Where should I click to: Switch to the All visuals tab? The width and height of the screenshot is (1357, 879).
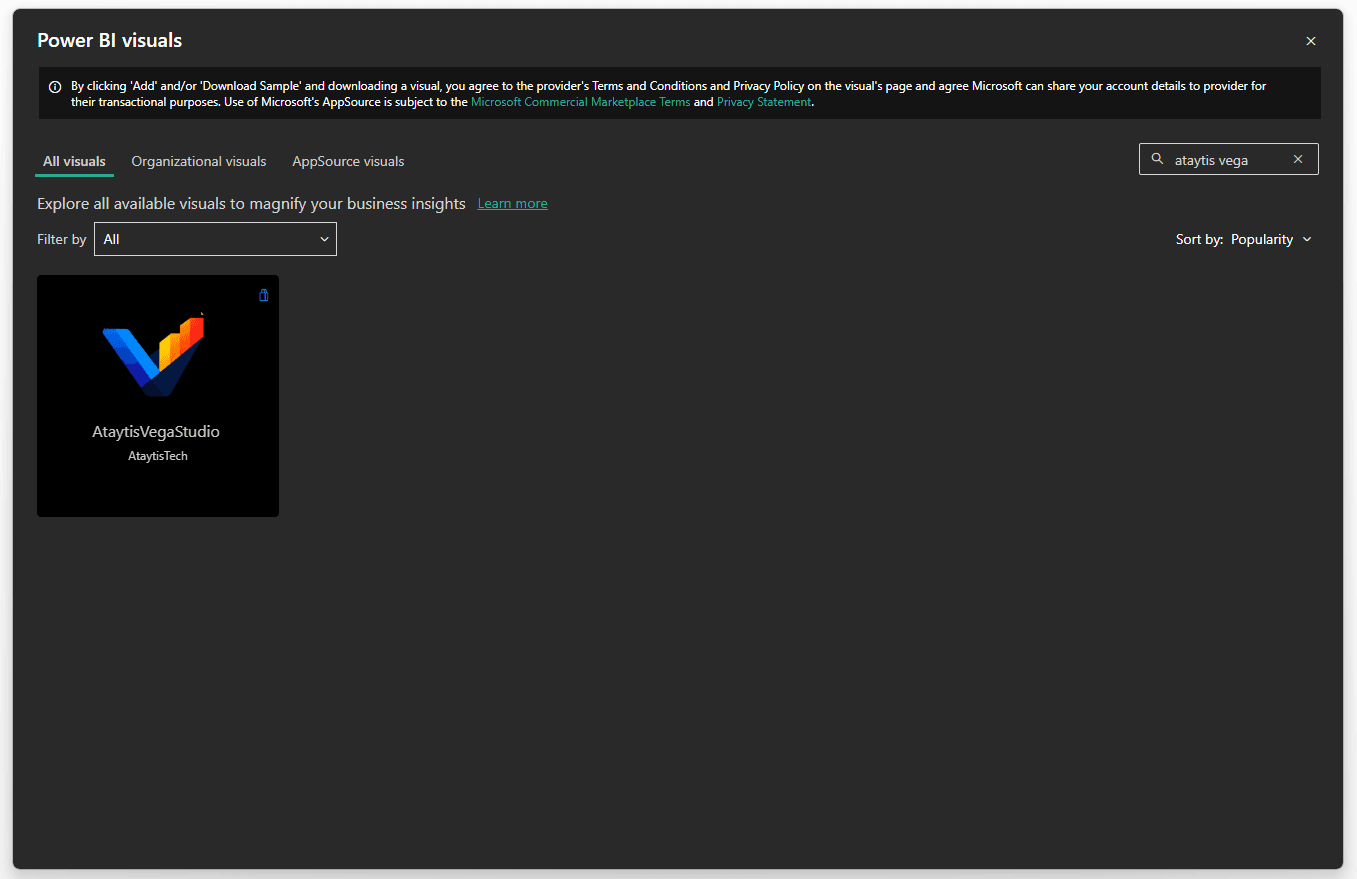[74, 161]
